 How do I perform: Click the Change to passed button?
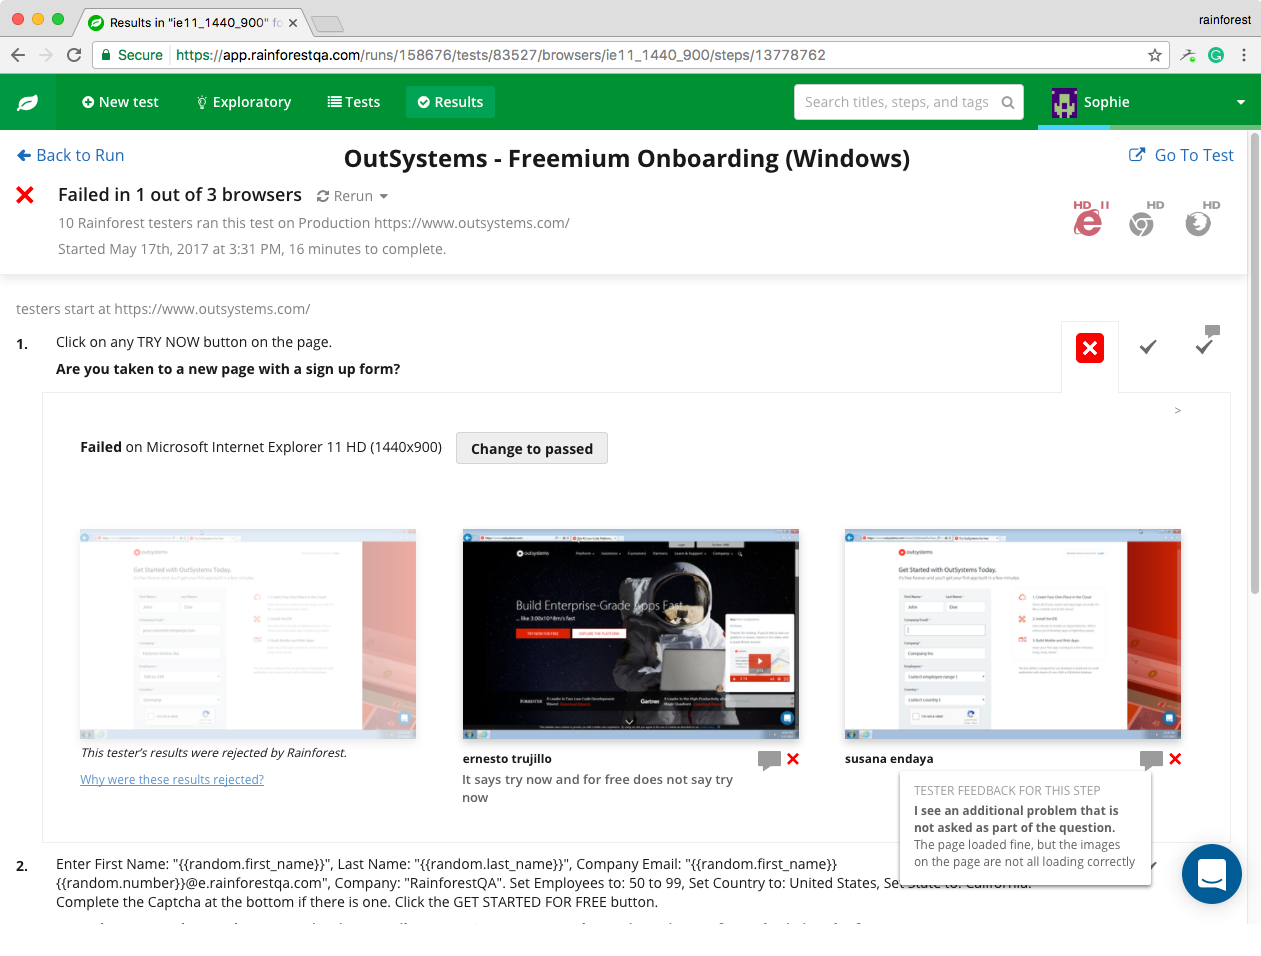click(532, 448)
